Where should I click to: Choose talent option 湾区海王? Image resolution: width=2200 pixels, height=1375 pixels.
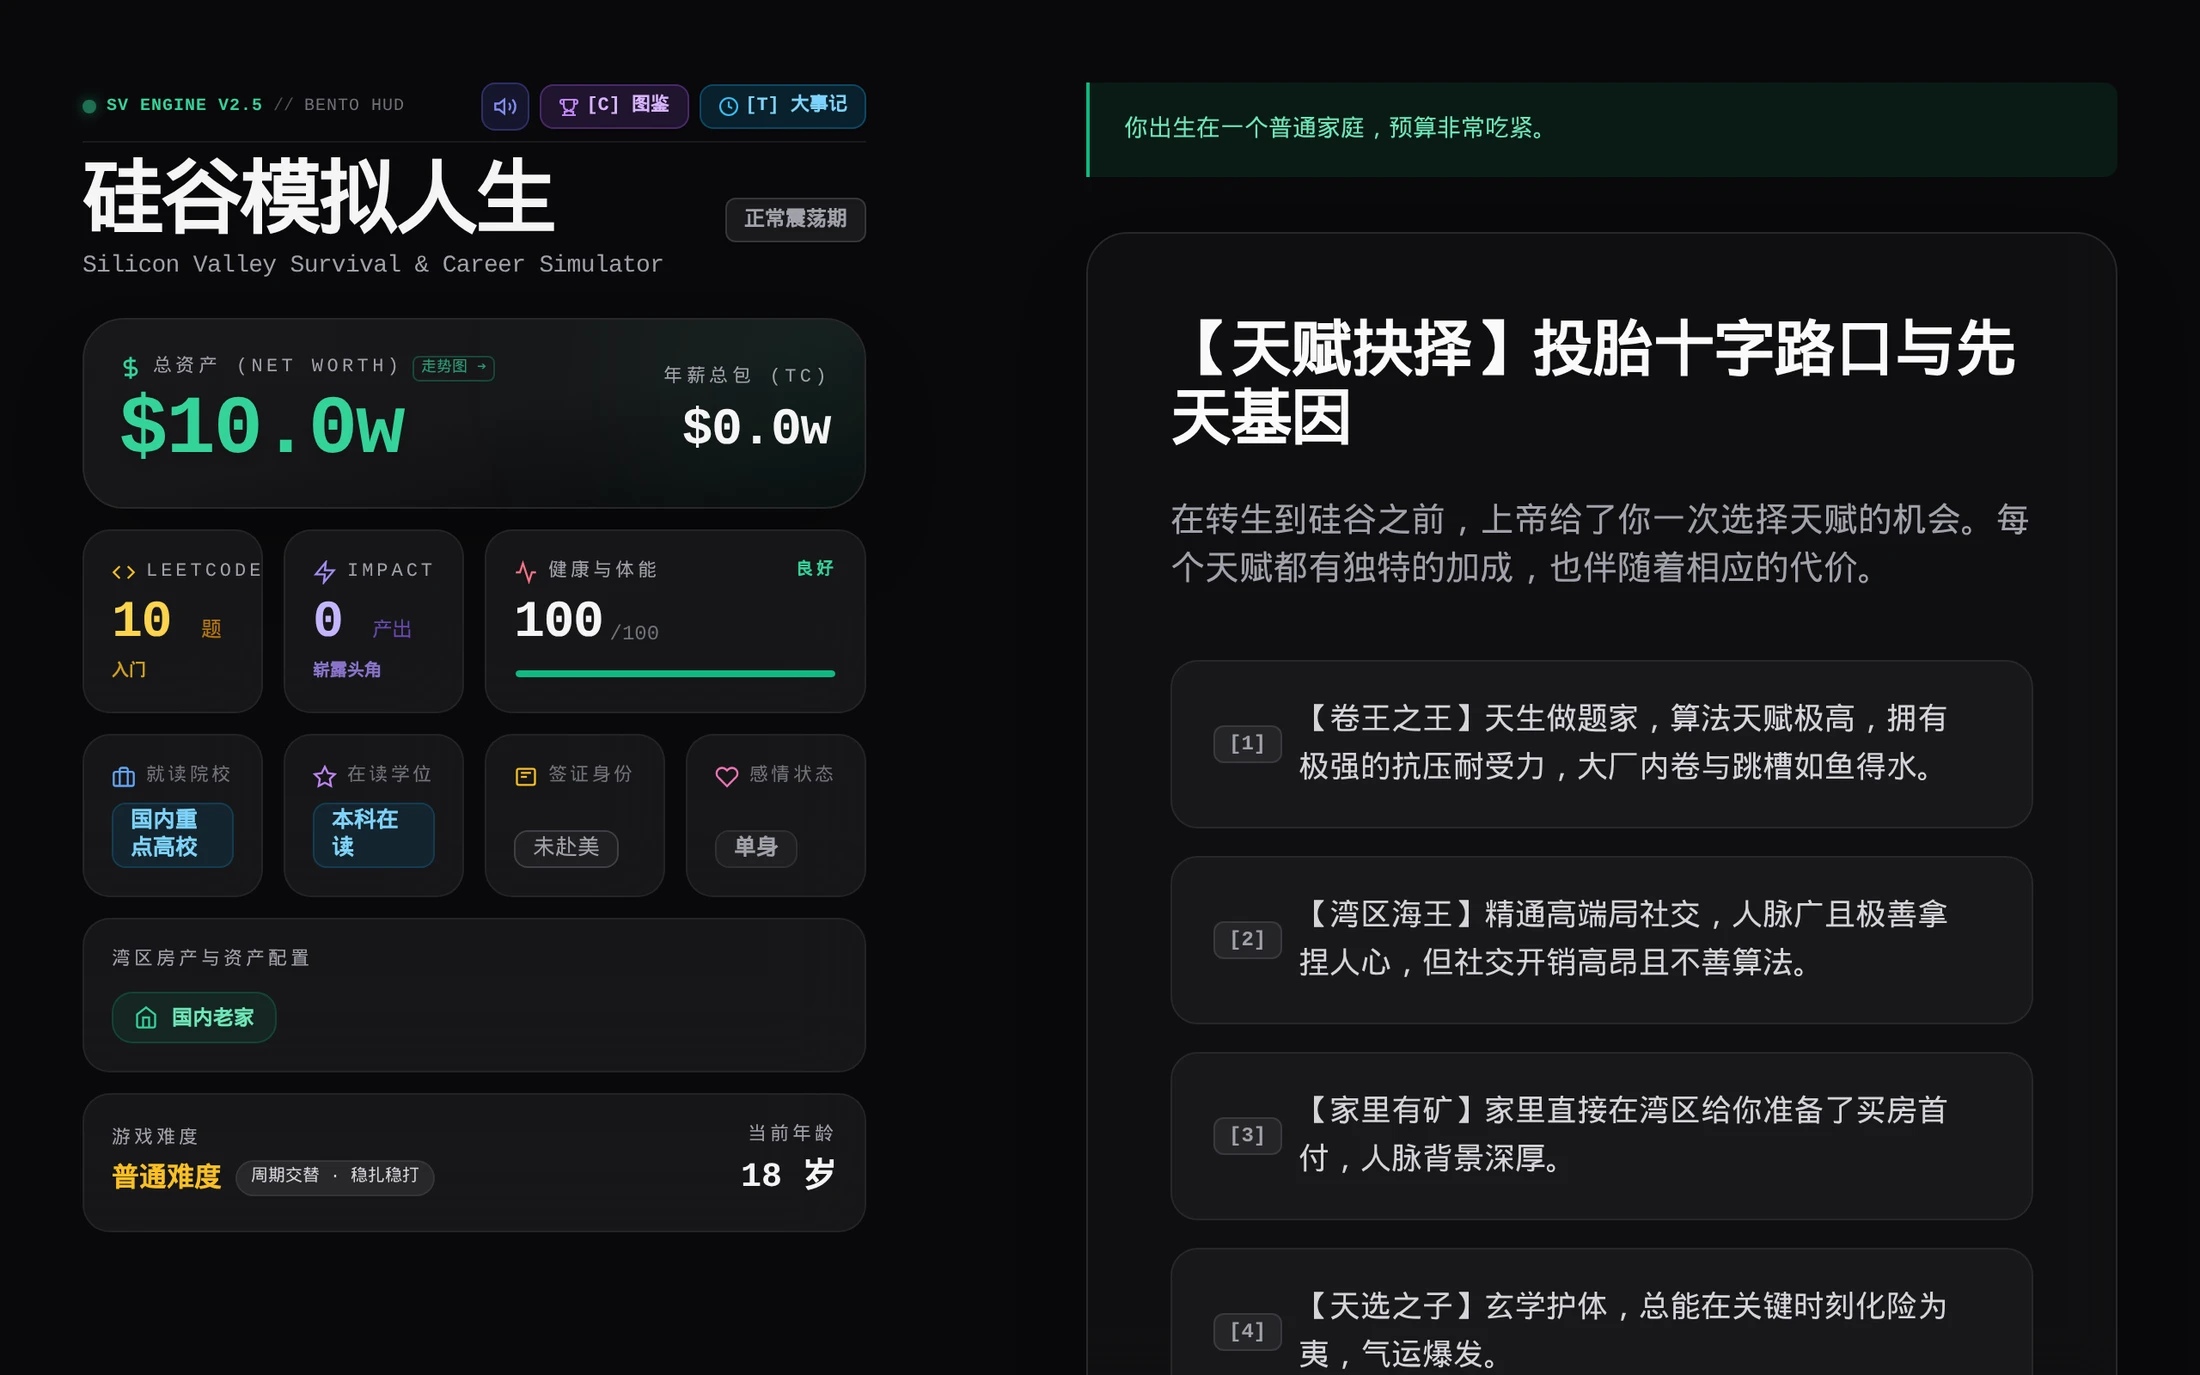click(x=1601, y=940)
